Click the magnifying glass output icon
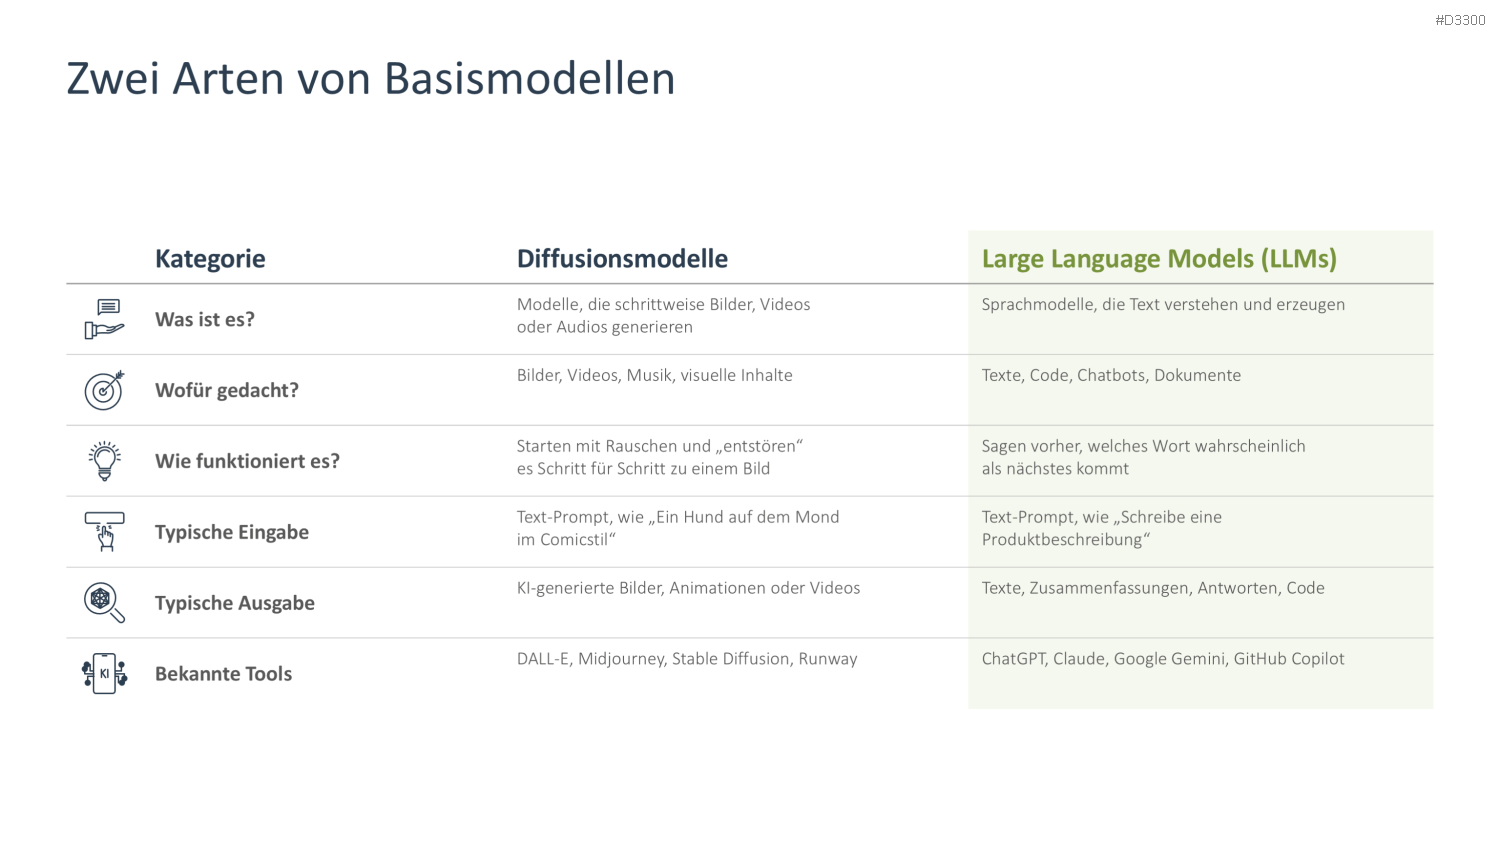 104,603
